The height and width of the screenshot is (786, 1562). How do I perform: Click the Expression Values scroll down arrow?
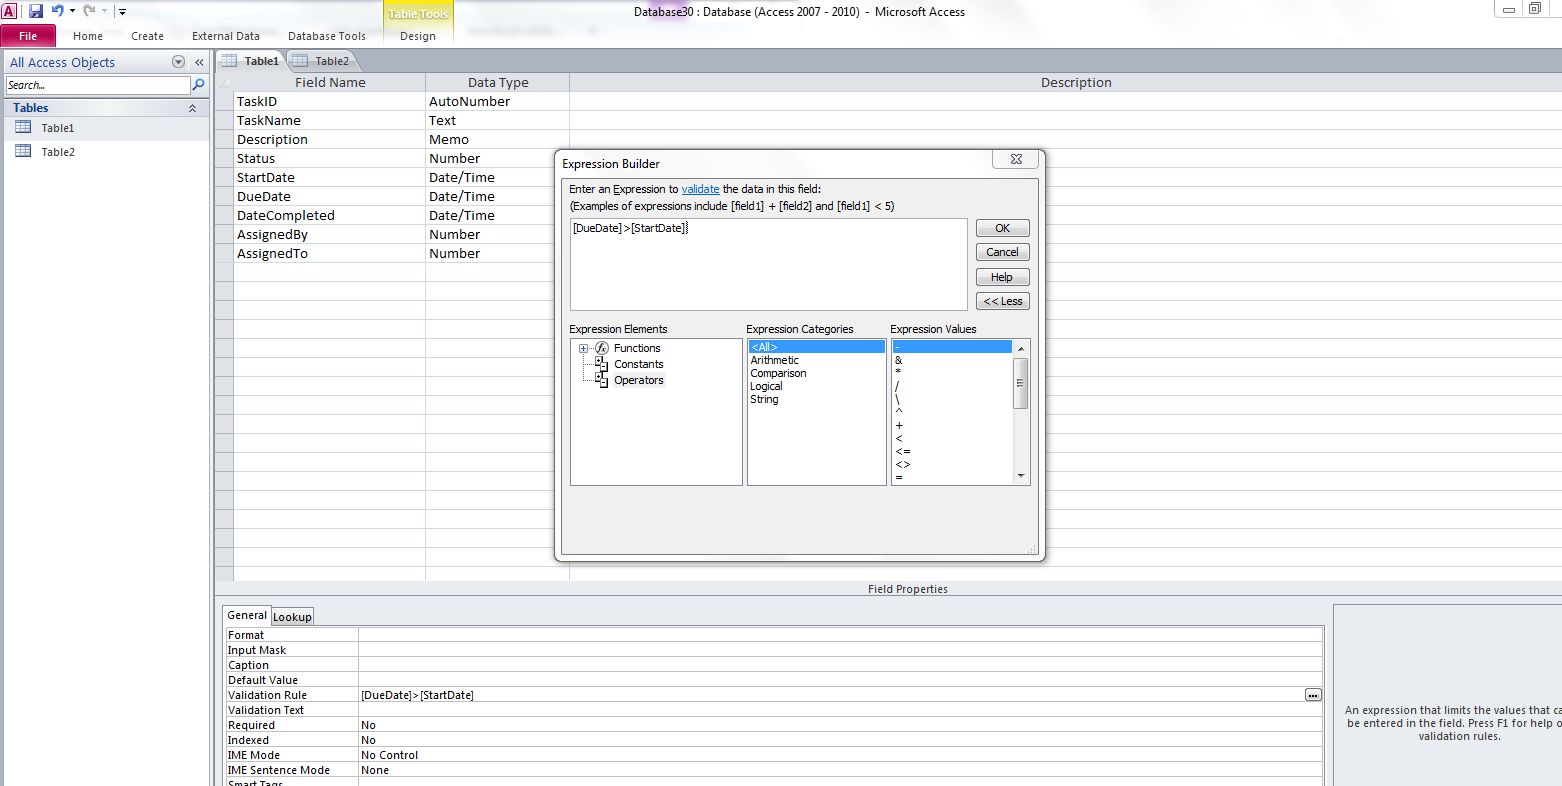[1021, 476]
